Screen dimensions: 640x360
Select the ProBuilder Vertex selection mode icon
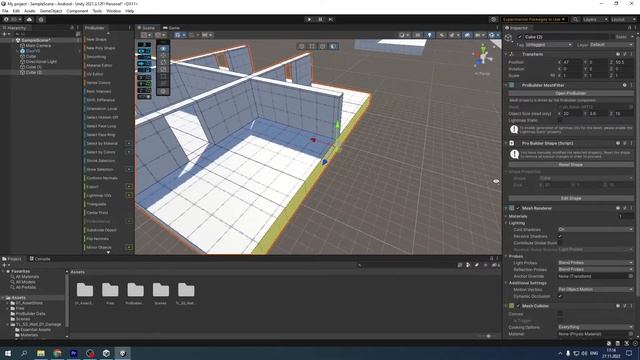pos(312,46)
